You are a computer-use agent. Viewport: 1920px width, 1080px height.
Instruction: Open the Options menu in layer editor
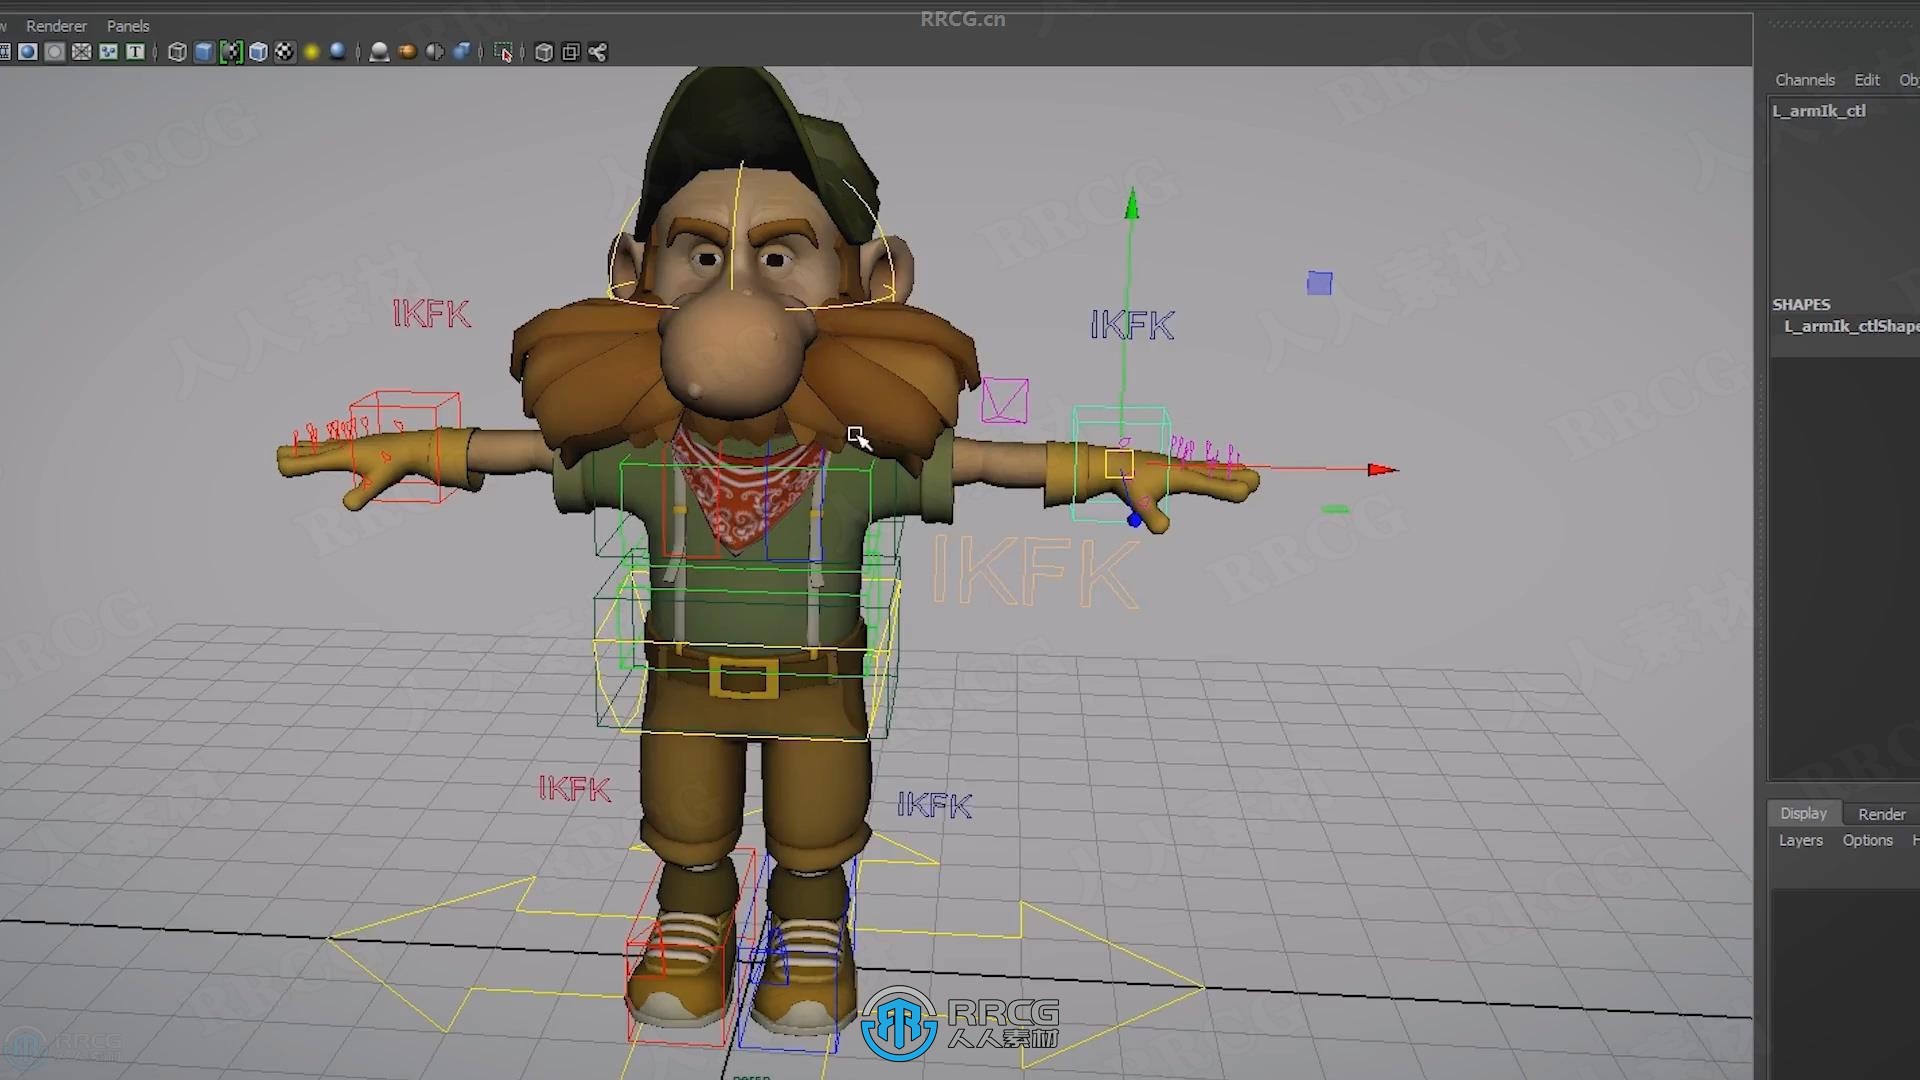pyautogui.click(x=1867, y=840)
